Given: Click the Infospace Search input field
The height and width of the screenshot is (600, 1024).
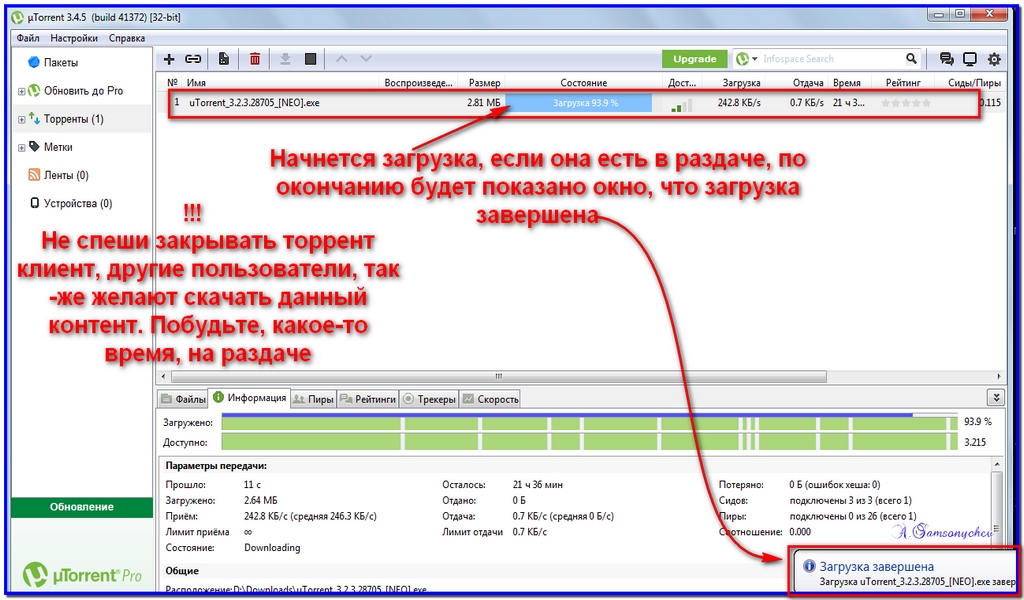Looking at the screenshot, I should click(x=831, y=59).
